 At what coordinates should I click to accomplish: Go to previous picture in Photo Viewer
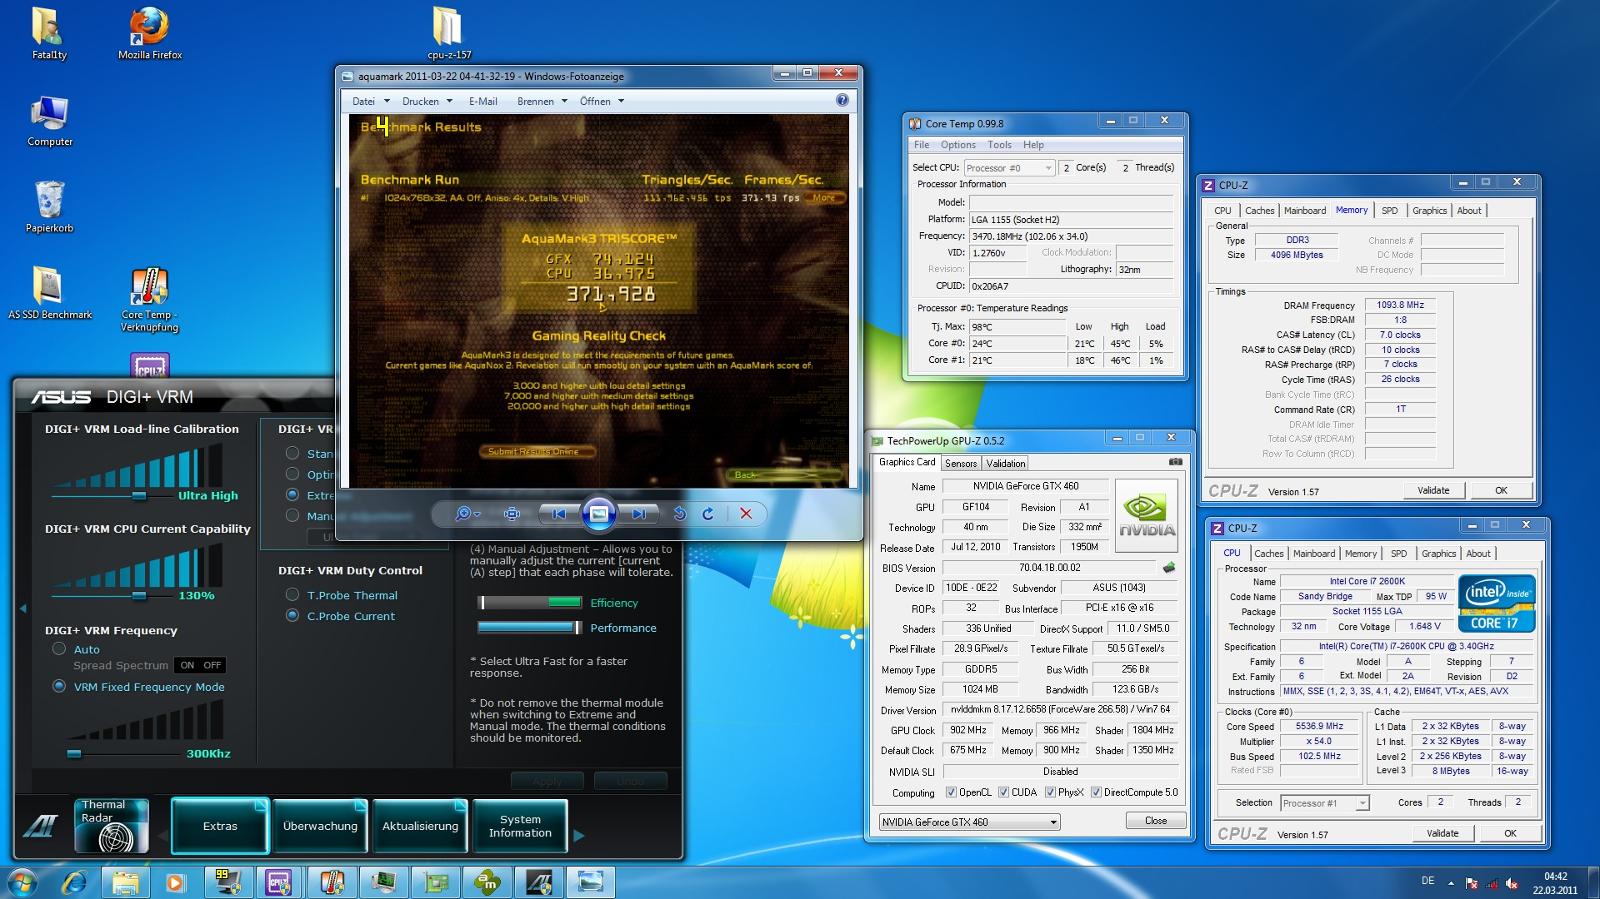[559, 514]
